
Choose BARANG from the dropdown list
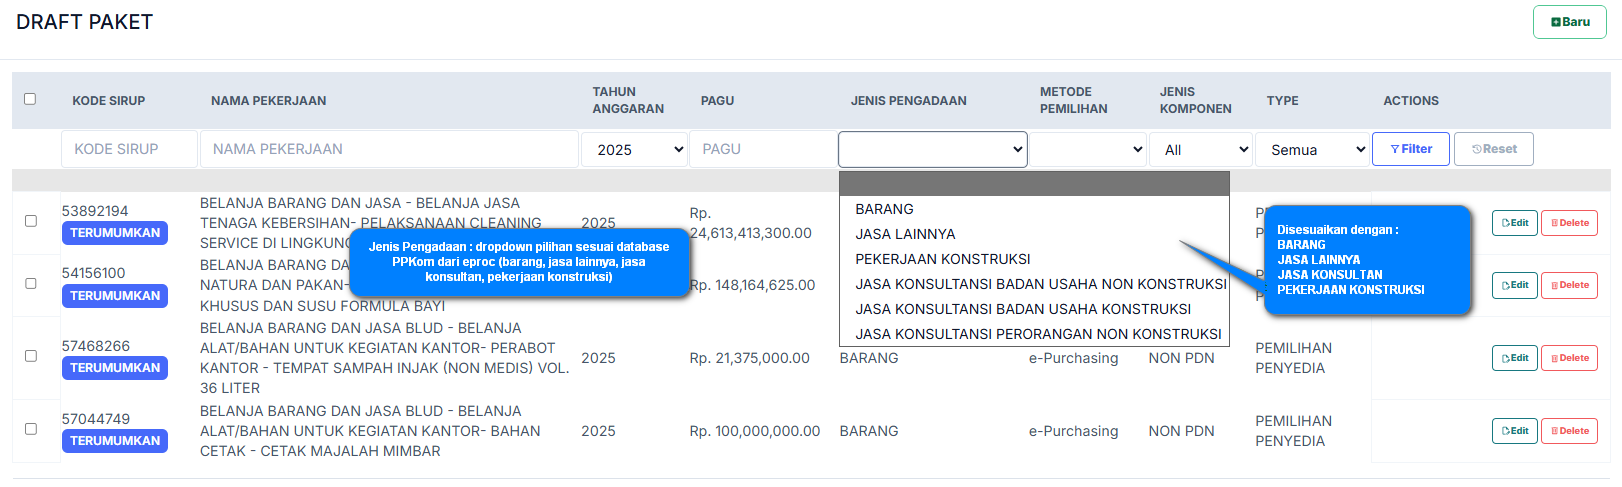click(x=884, y=209)
